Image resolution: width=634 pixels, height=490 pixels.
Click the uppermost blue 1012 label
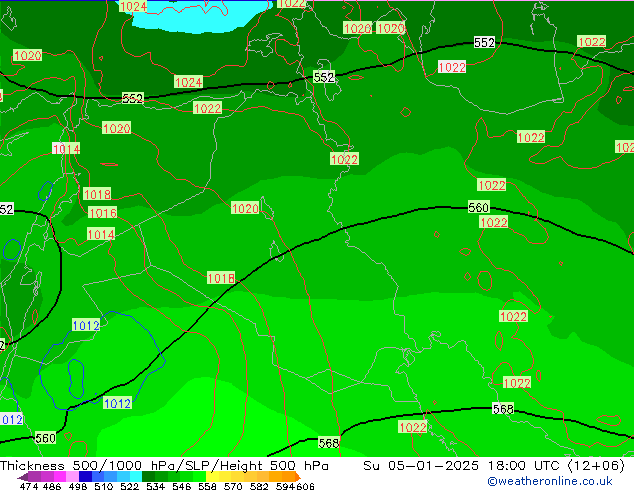86,326
